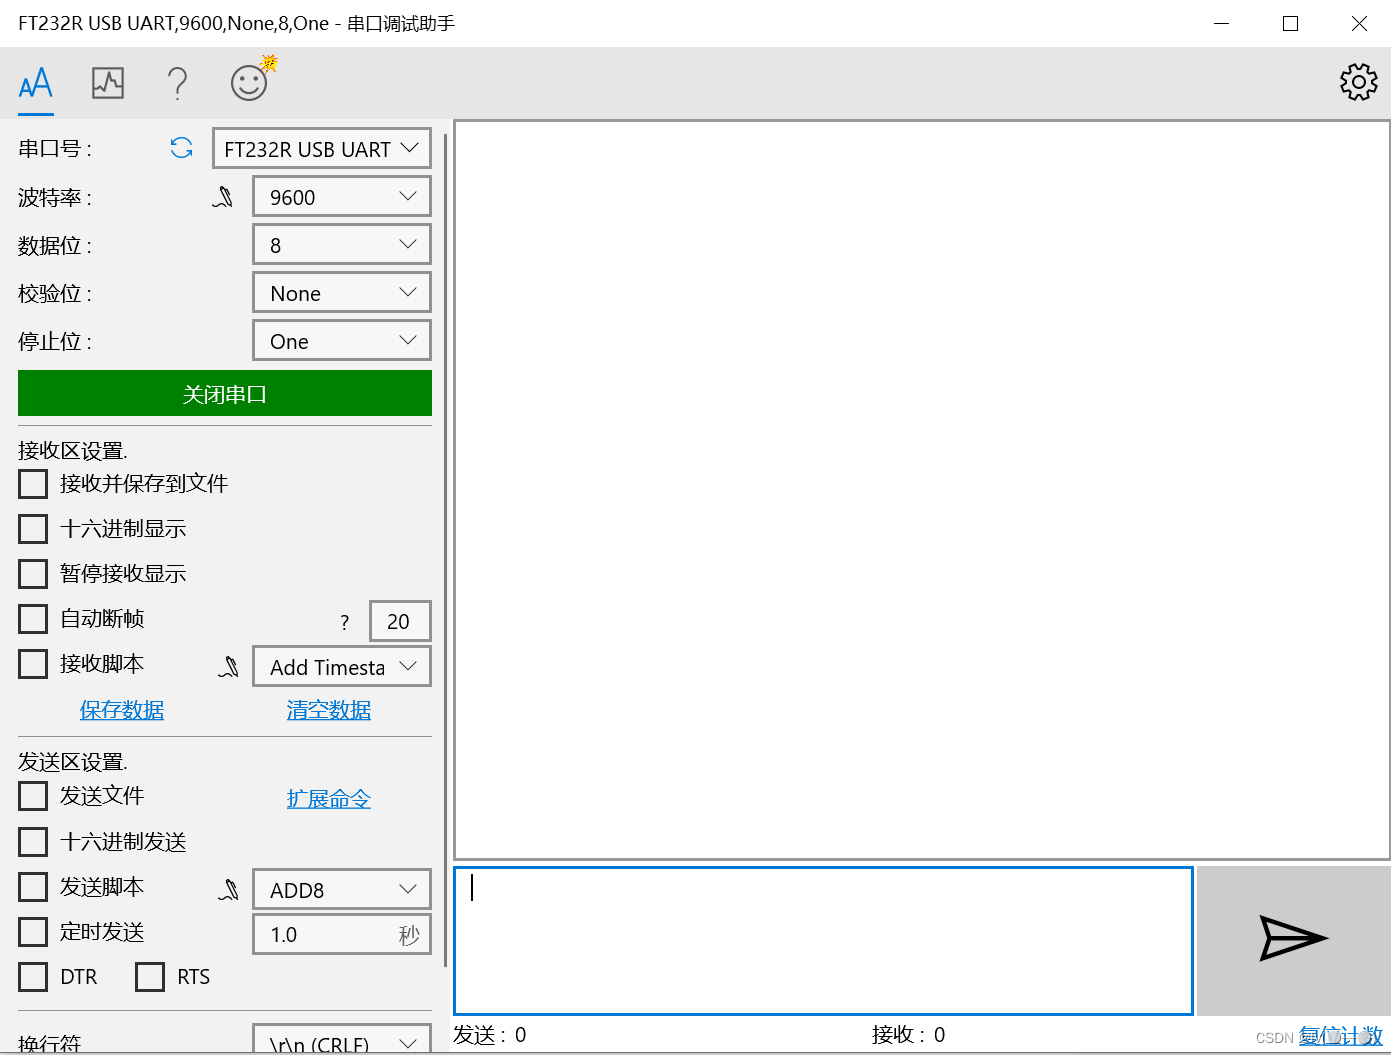Open the FT232R USB UART port dropdown
Viewport: 1391px width, 1055px height.
[322, 148]
